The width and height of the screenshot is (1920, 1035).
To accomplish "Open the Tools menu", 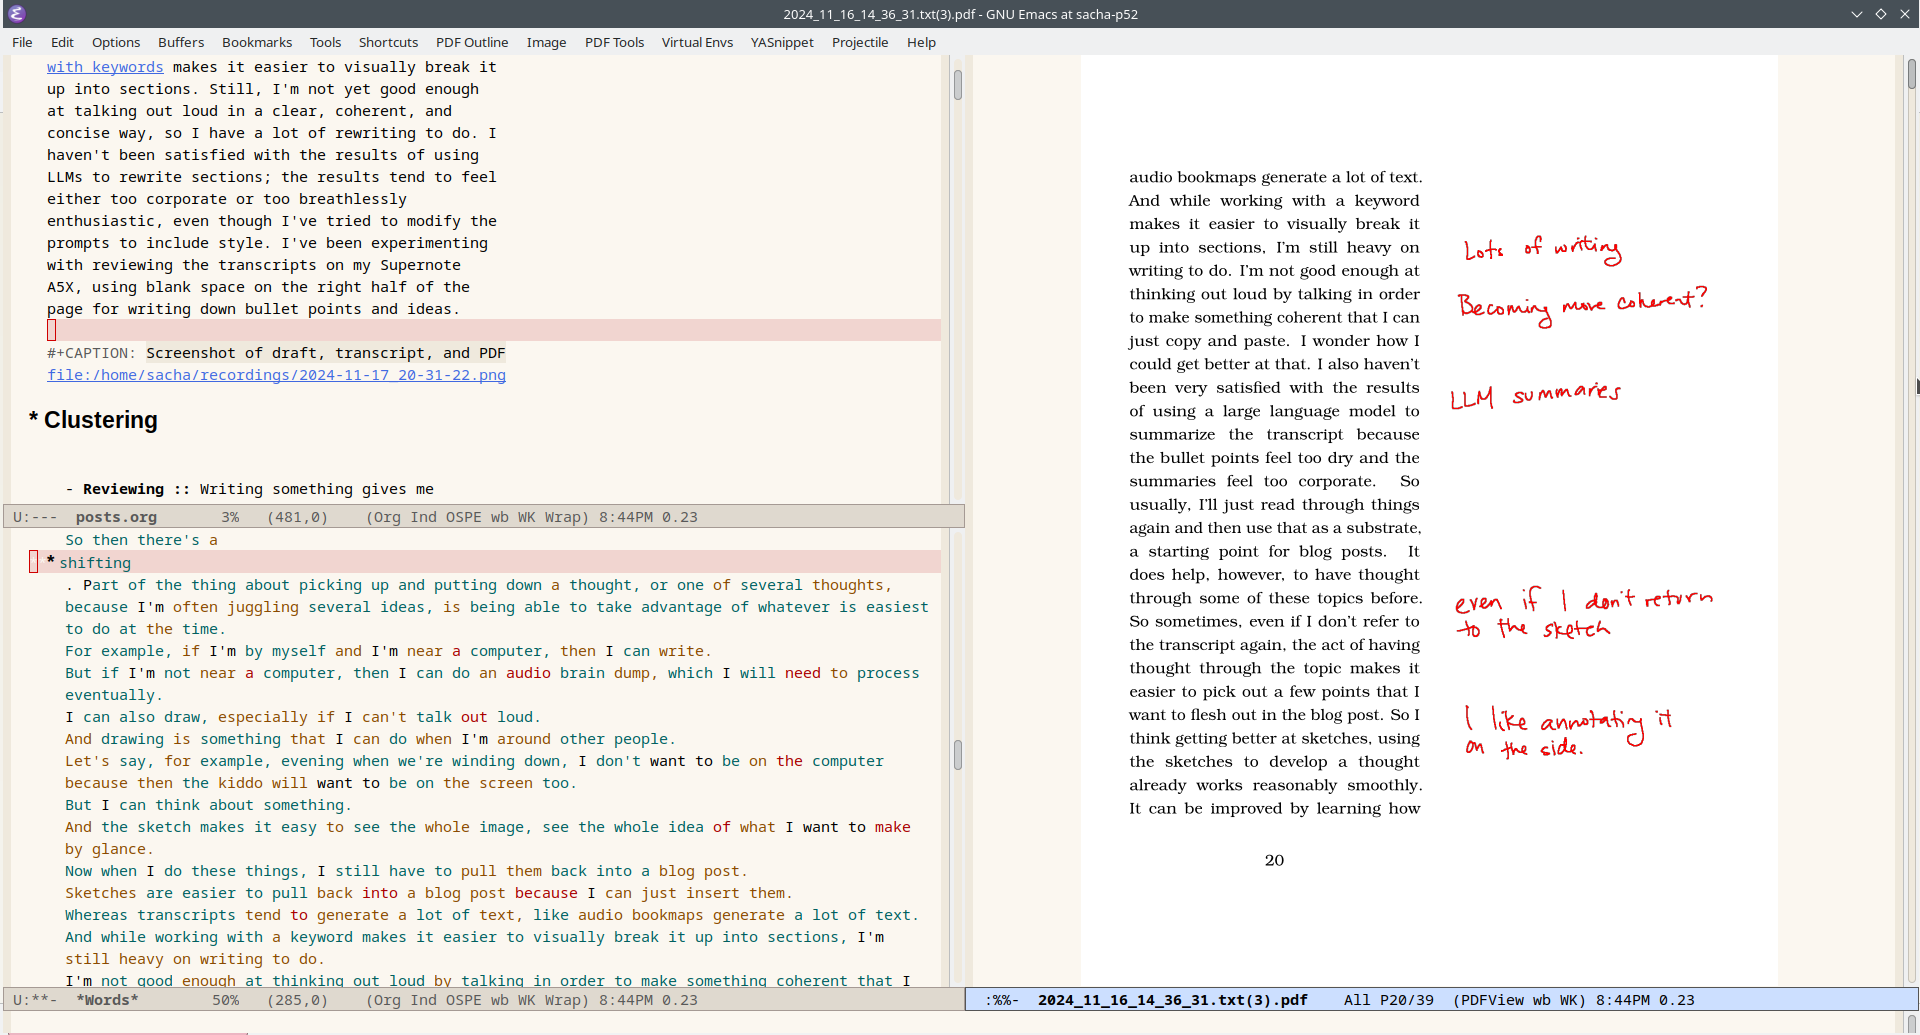I will pyautogui.click(x=325, y=42).
